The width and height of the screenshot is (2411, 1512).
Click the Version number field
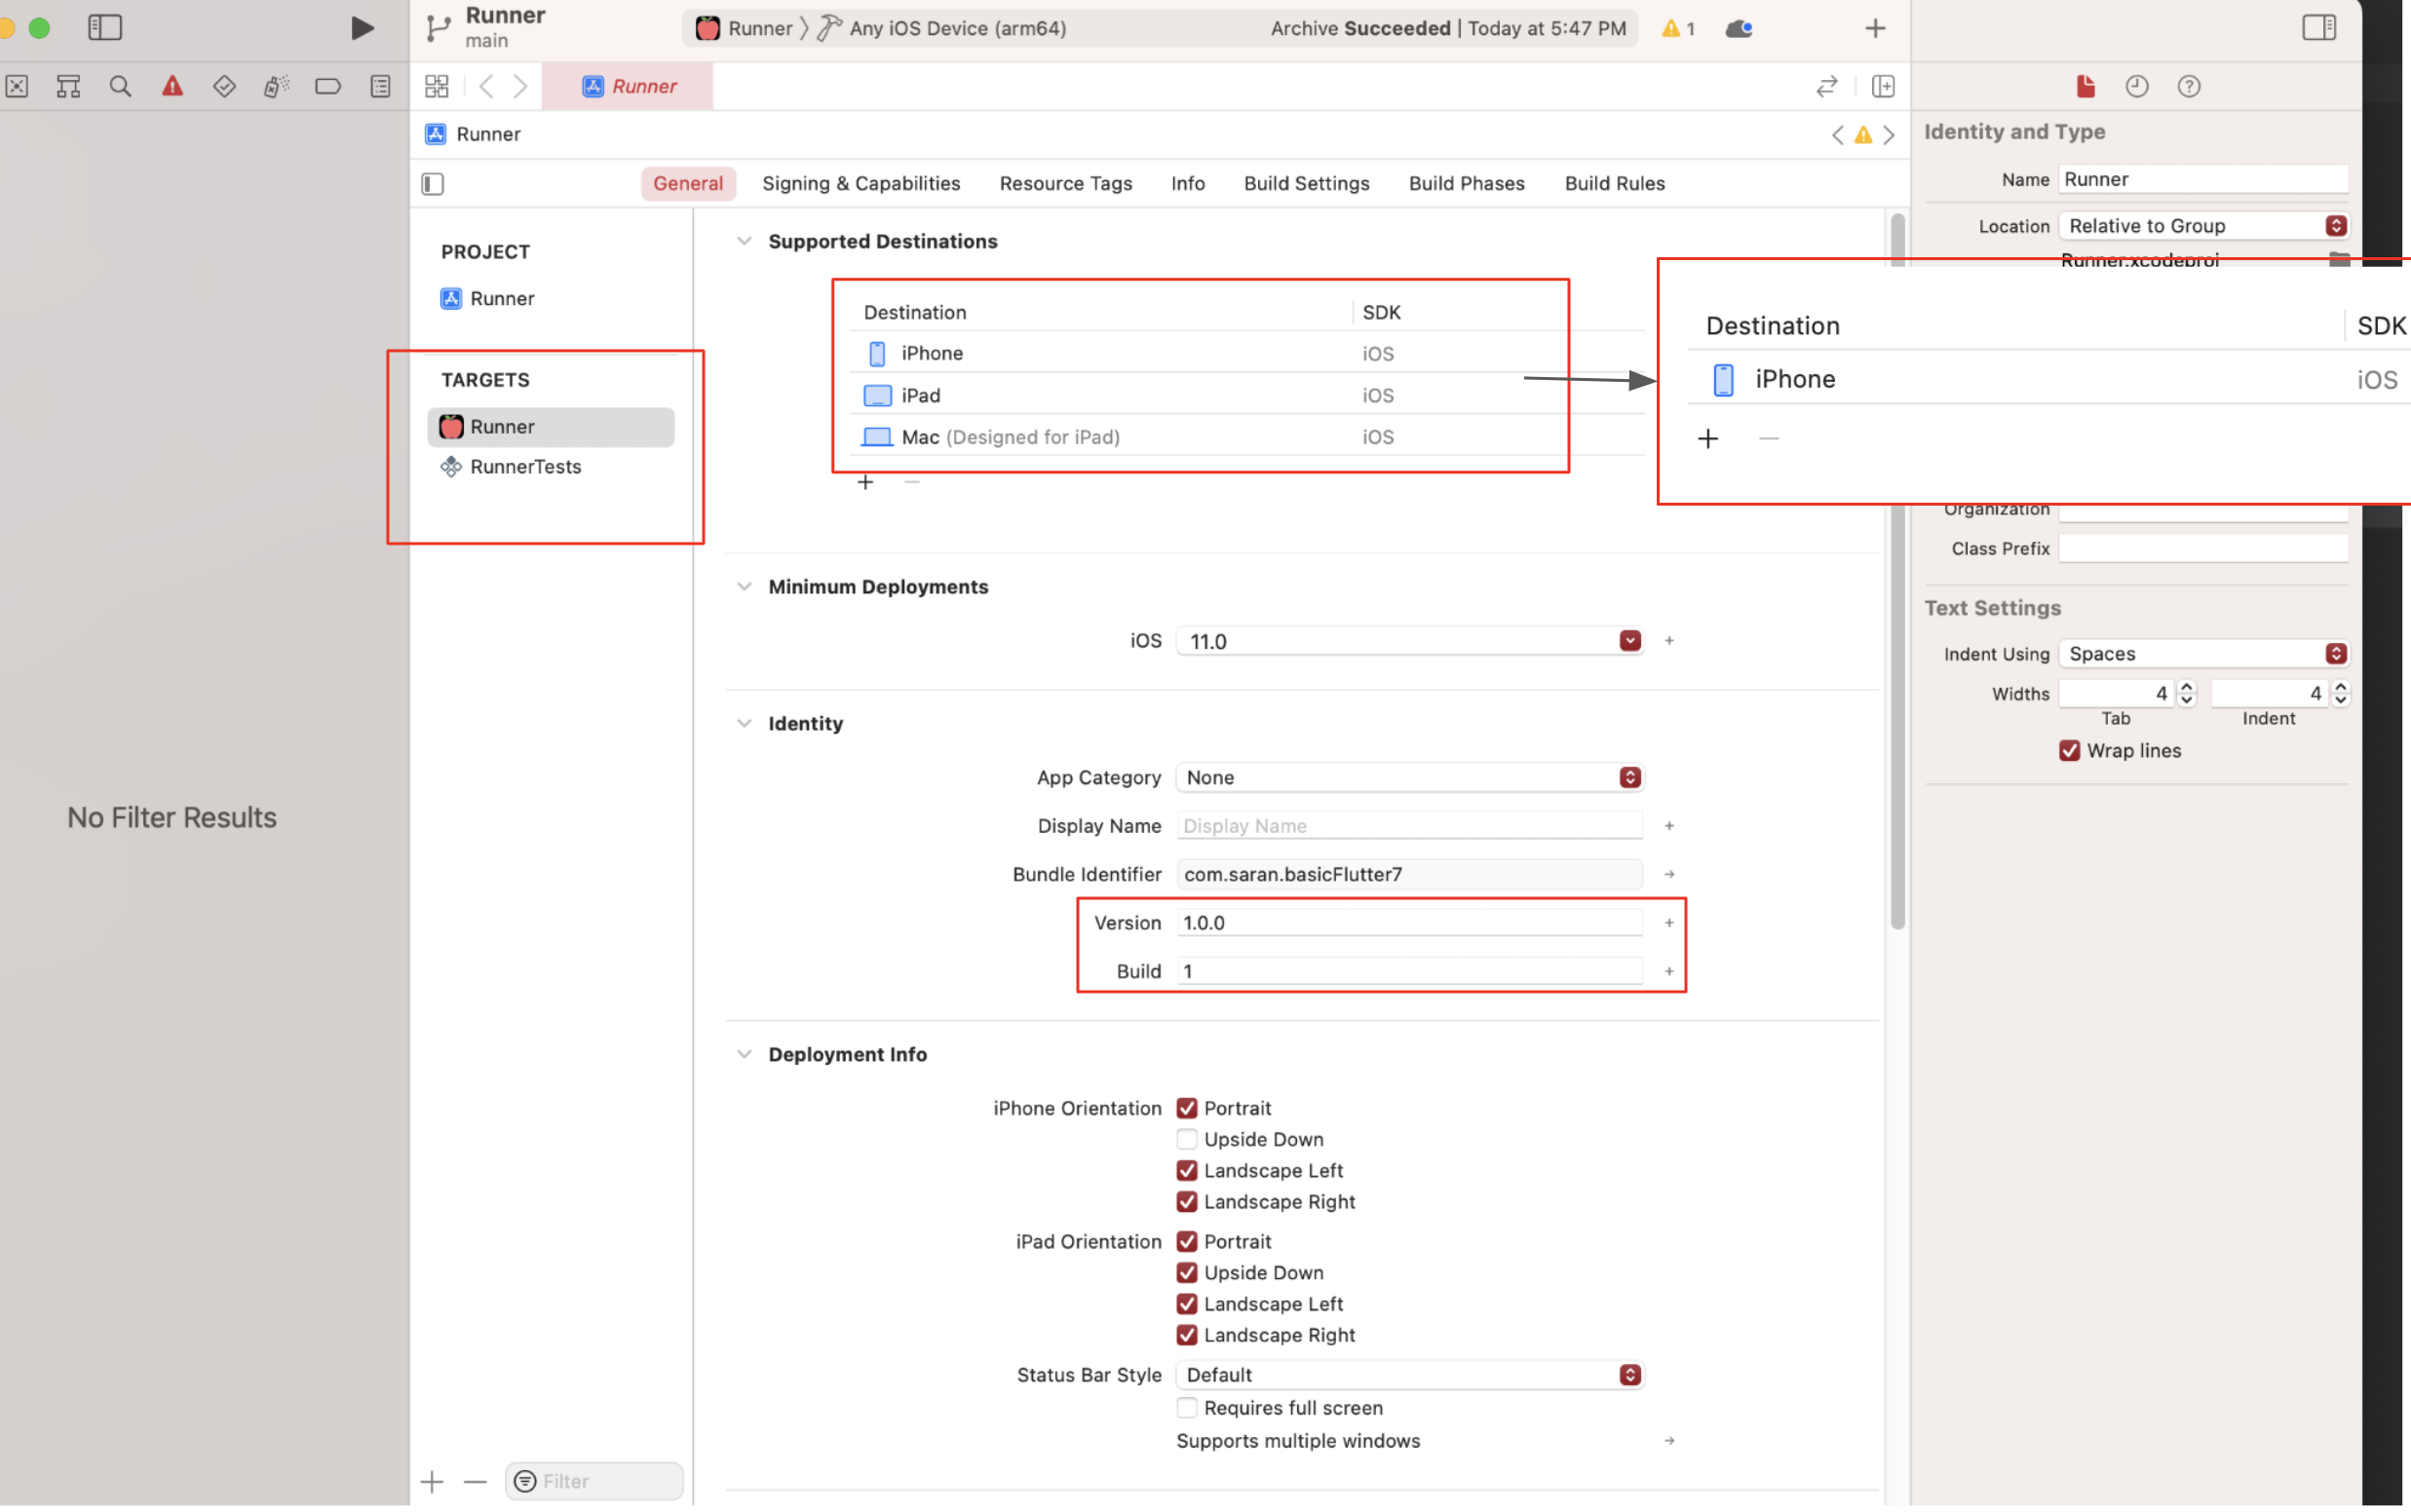1408,922
